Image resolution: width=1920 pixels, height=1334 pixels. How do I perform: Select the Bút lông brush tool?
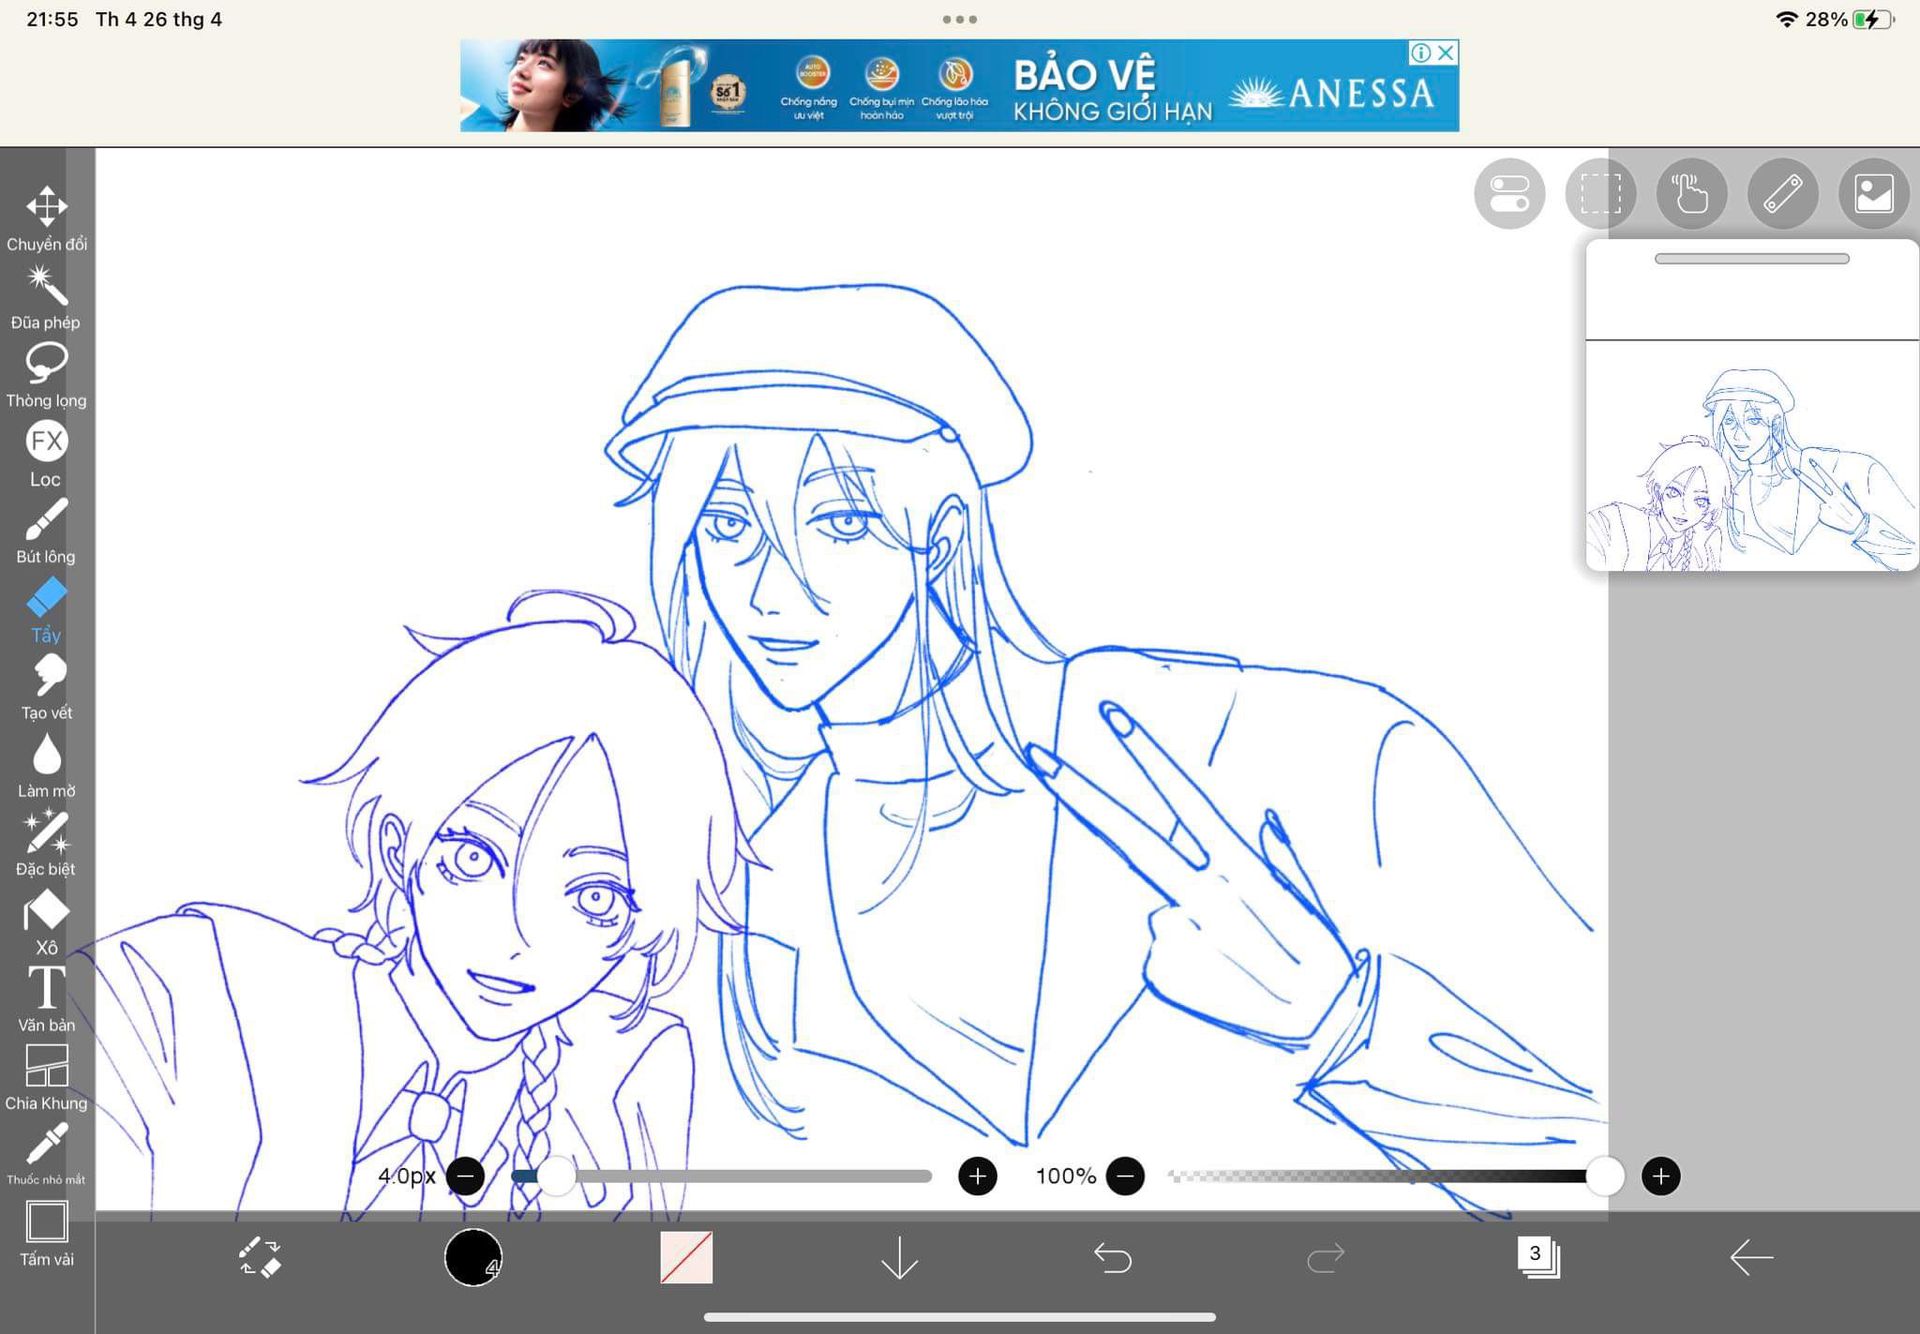pyautogui.click(x=46, y=520)
